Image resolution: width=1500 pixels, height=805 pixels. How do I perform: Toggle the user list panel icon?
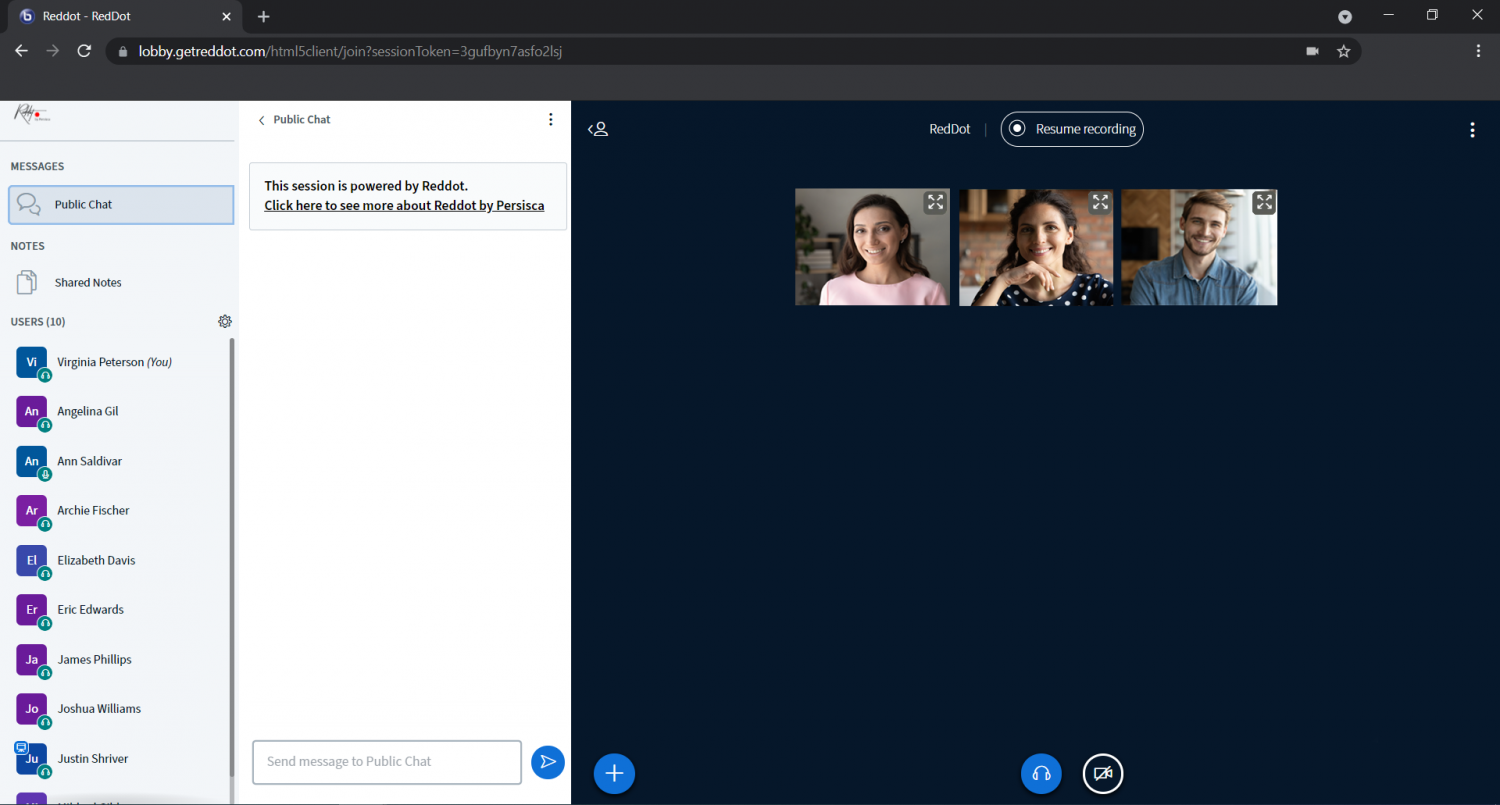(598, 129)
